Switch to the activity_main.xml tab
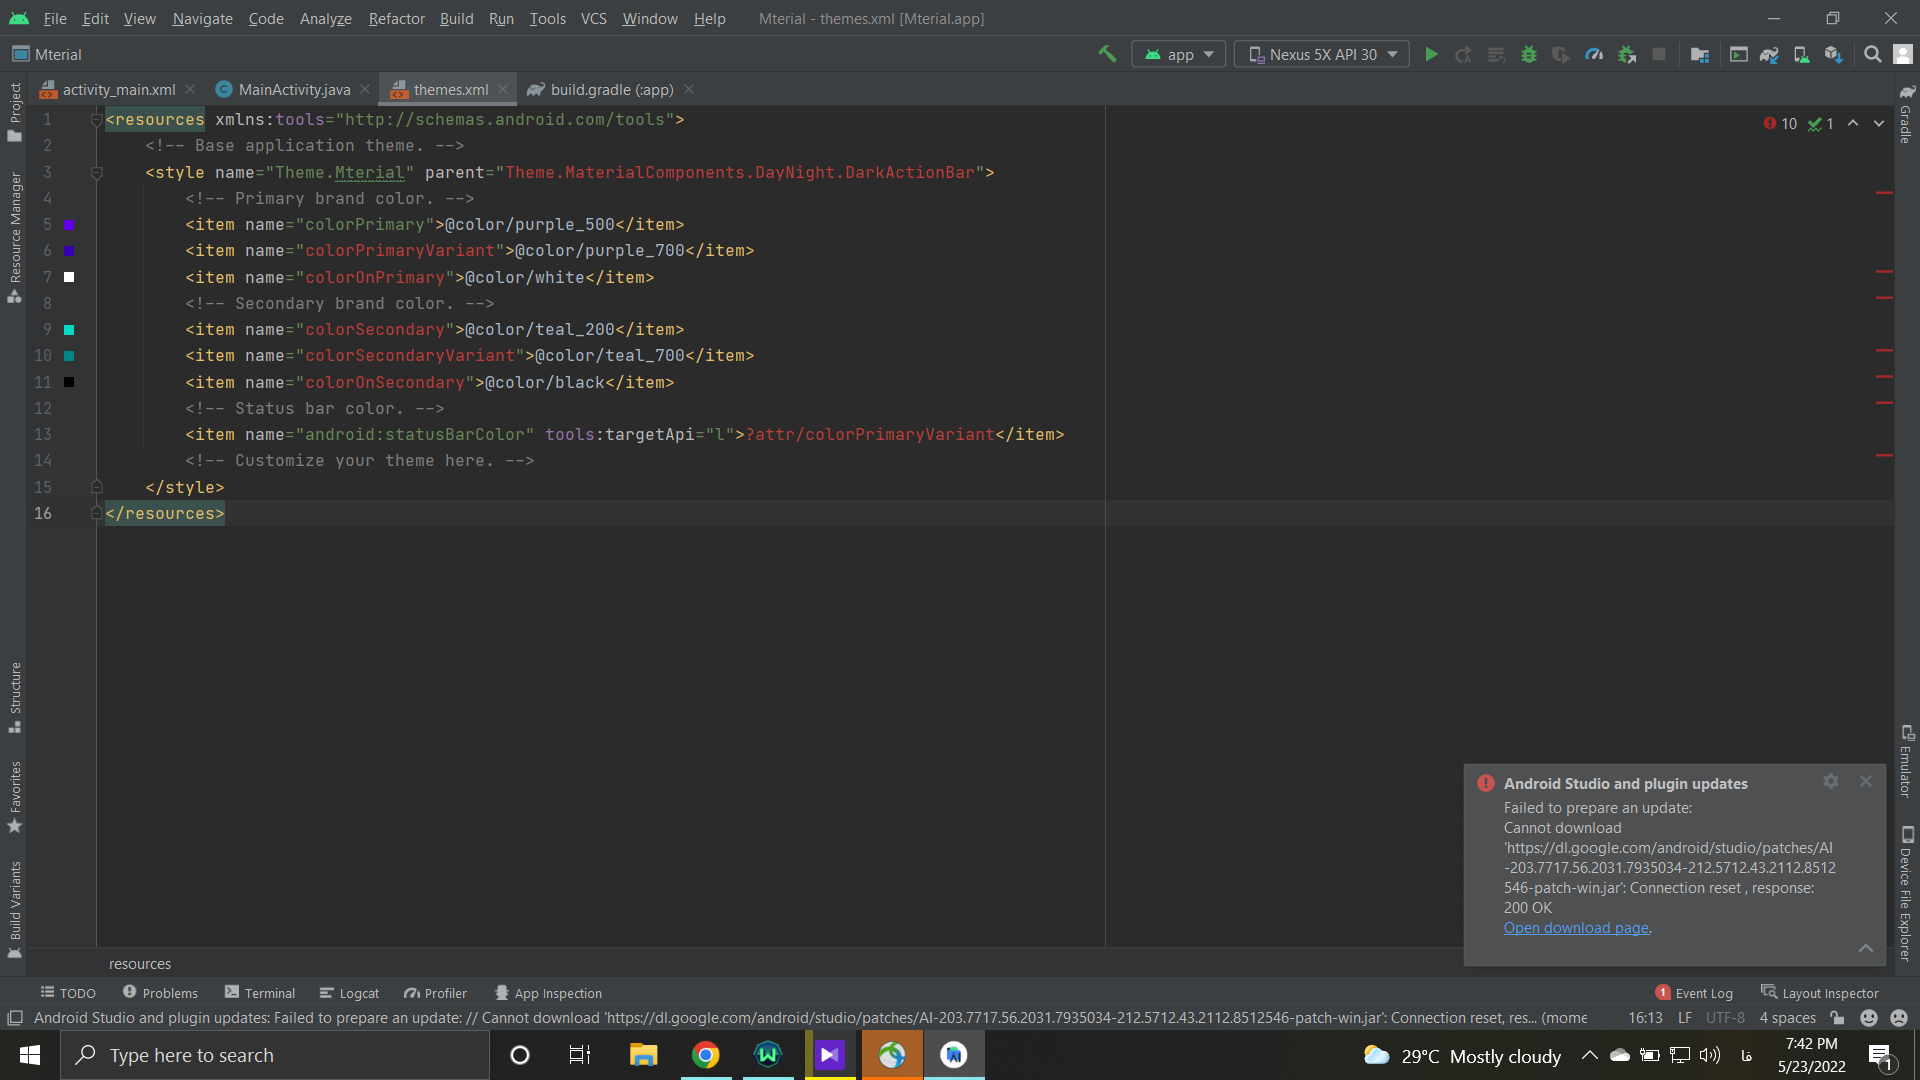 [118, 89]
